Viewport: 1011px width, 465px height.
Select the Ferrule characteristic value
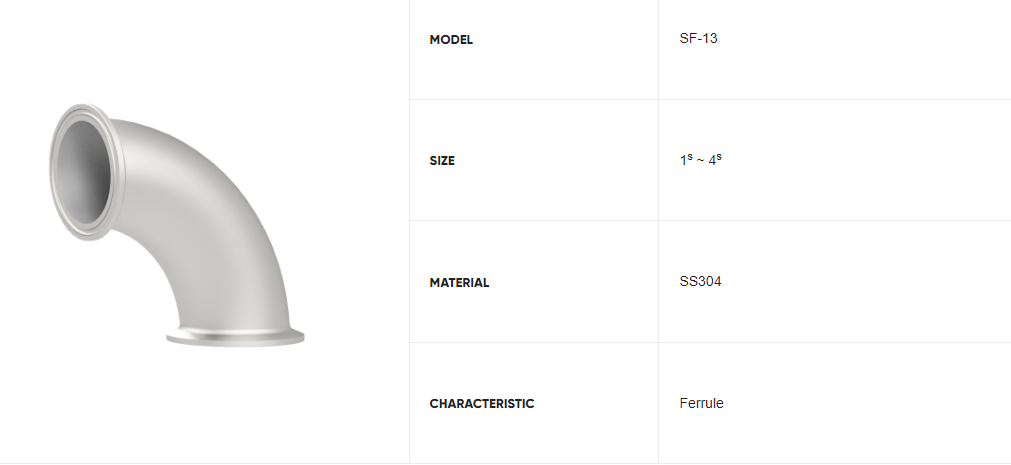702,404
